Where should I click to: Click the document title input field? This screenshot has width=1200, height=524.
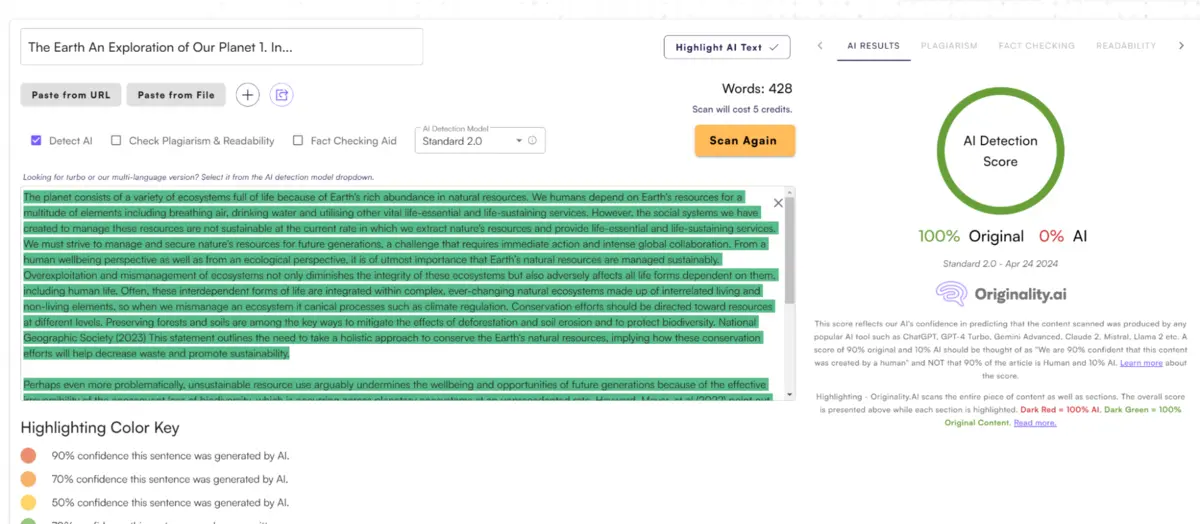coord(222,47)
